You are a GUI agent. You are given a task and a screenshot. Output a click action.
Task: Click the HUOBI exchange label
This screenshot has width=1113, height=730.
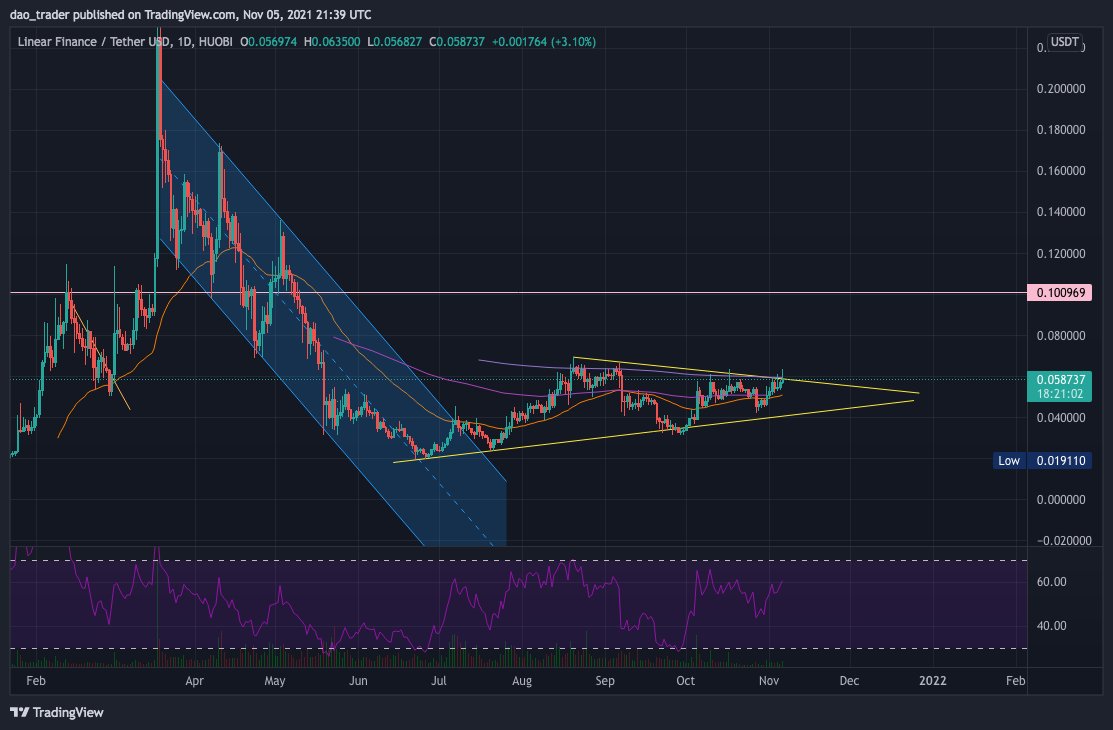[x=215, y=42]
